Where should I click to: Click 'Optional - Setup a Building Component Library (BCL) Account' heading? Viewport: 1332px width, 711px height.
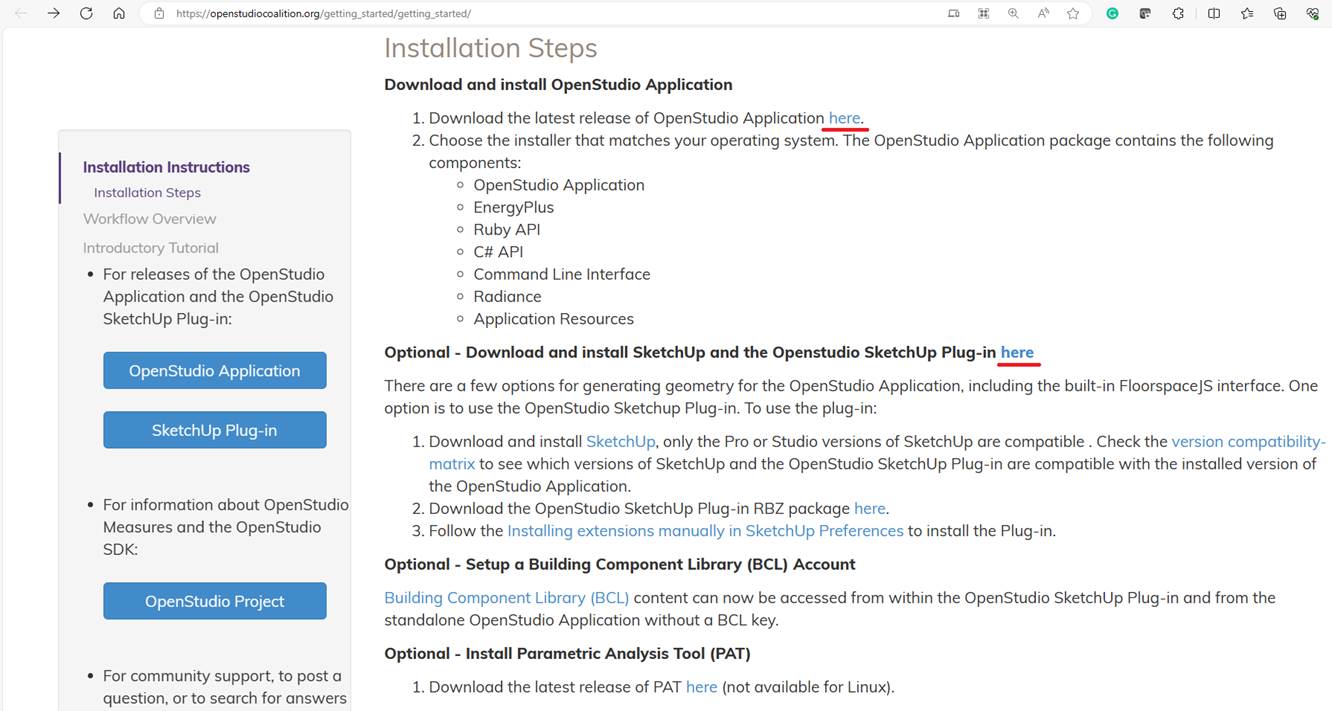(620, 565)
